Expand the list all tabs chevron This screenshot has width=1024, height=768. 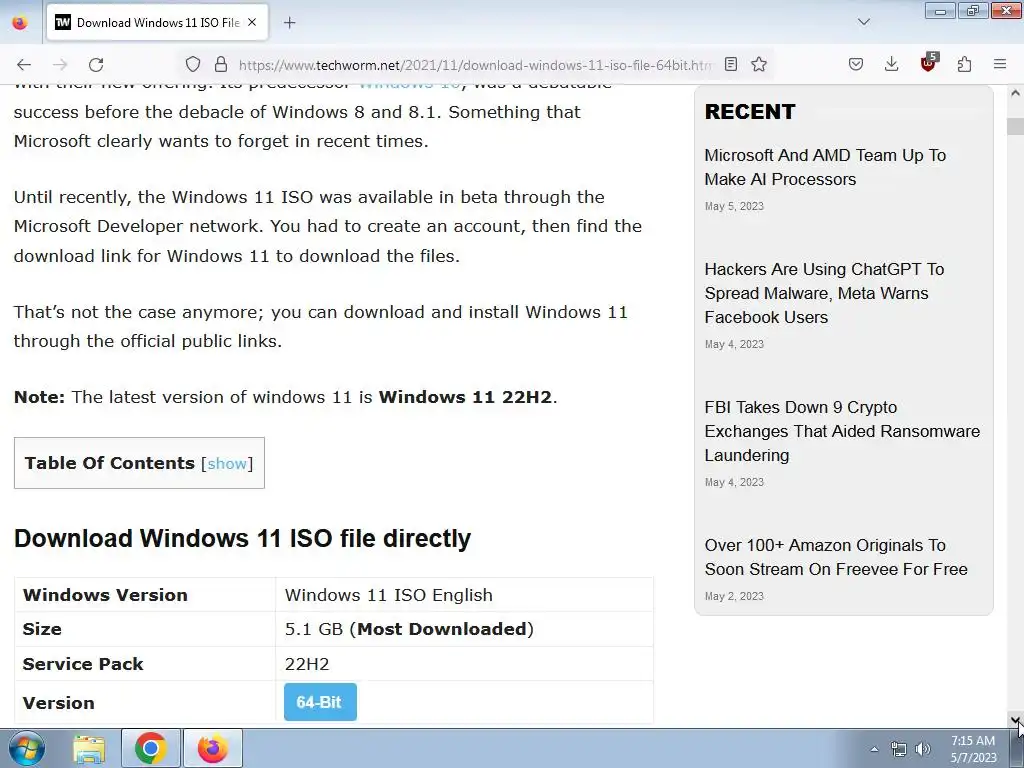point(864,22)
